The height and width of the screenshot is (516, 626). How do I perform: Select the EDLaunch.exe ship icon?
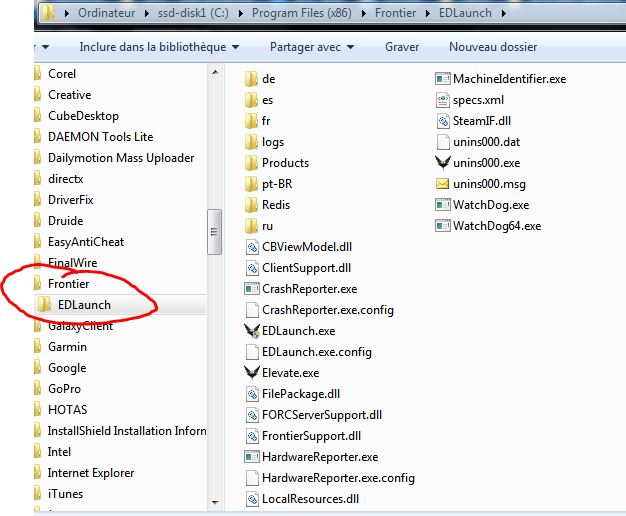coord(252,331)
